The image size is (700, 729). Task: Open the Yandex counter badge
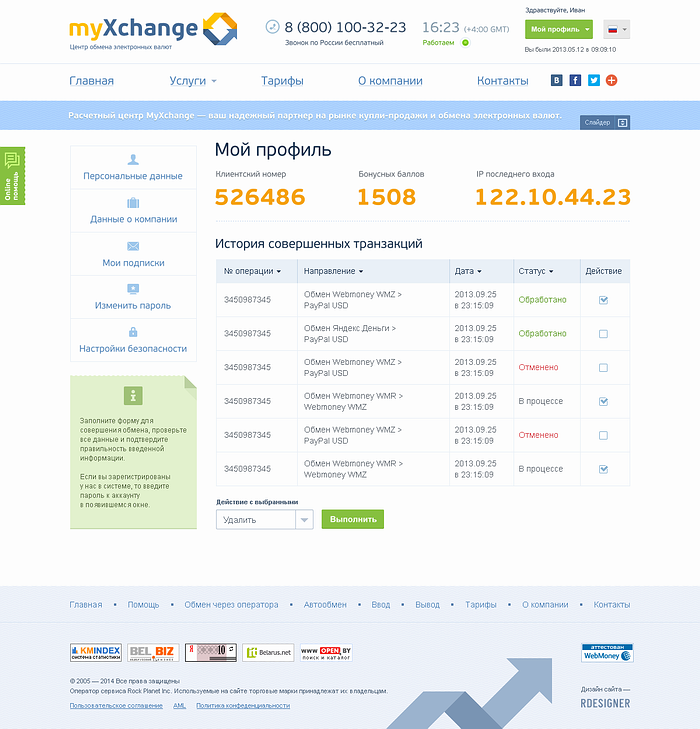point(211,652)
